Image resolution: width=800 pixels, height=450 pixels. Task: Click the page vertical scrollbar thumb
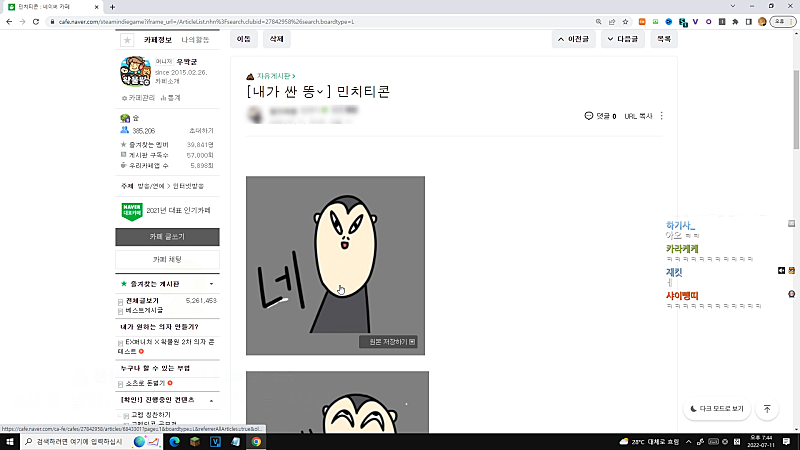click(x=796, y=110)
